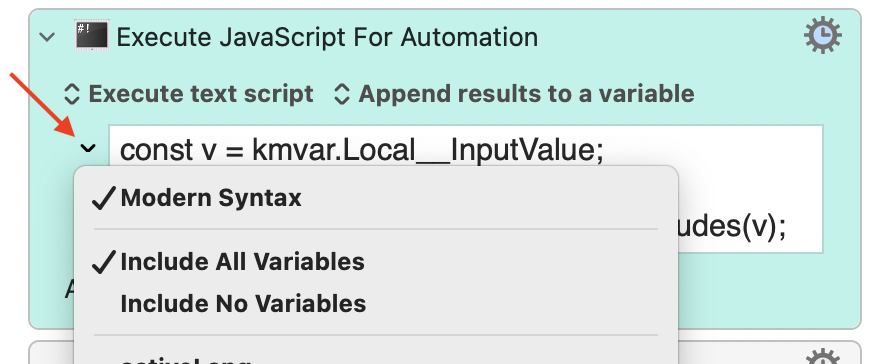878x364 pixels.
Task: Open the gear clock menu of JavaScript action
Action: (x=823, y=36)
